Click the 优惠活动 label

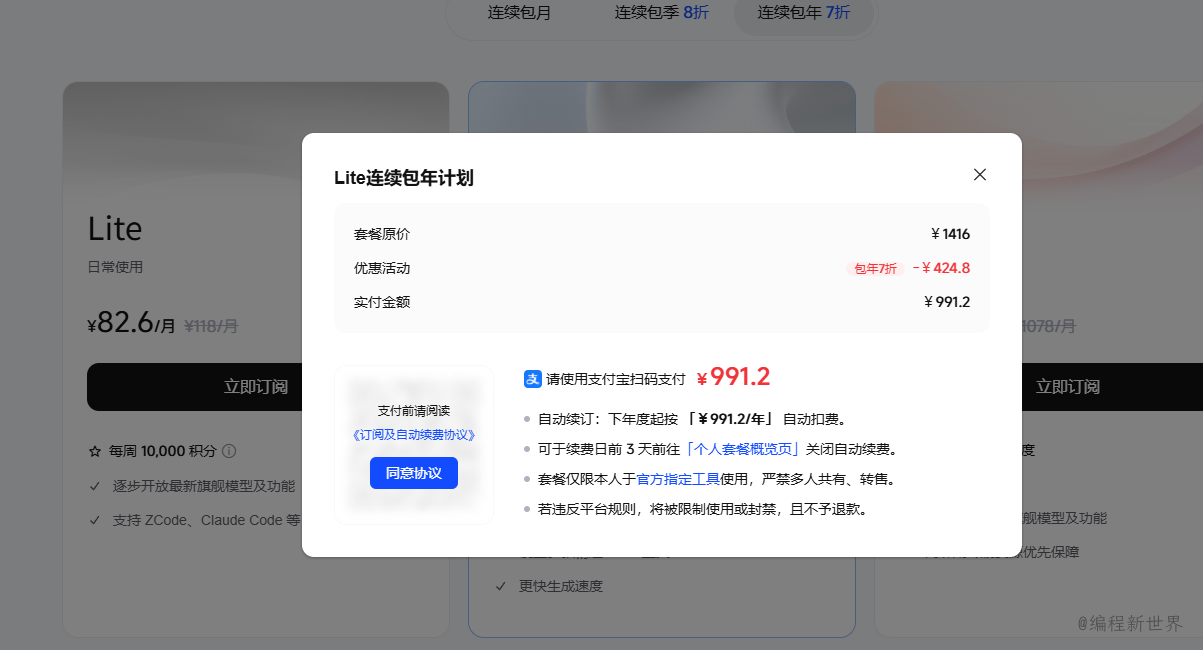[x=382, y=268]
